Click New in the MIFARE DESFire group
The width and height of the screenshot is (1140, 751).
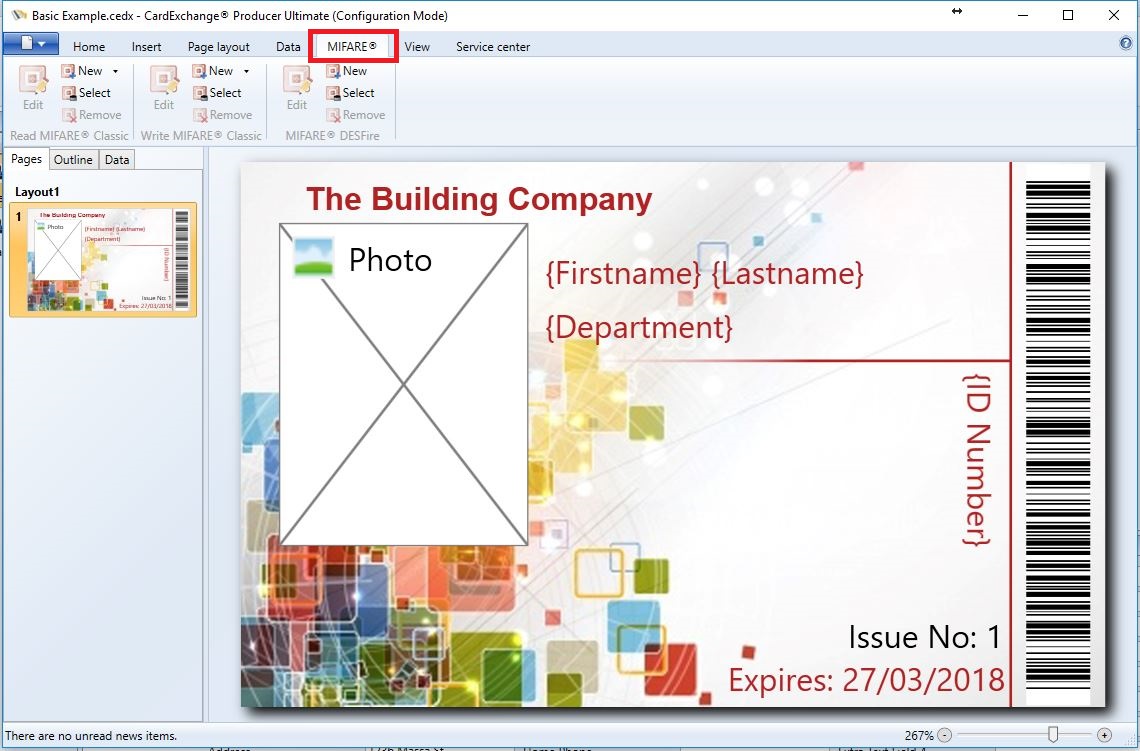[x=347, y=71]
